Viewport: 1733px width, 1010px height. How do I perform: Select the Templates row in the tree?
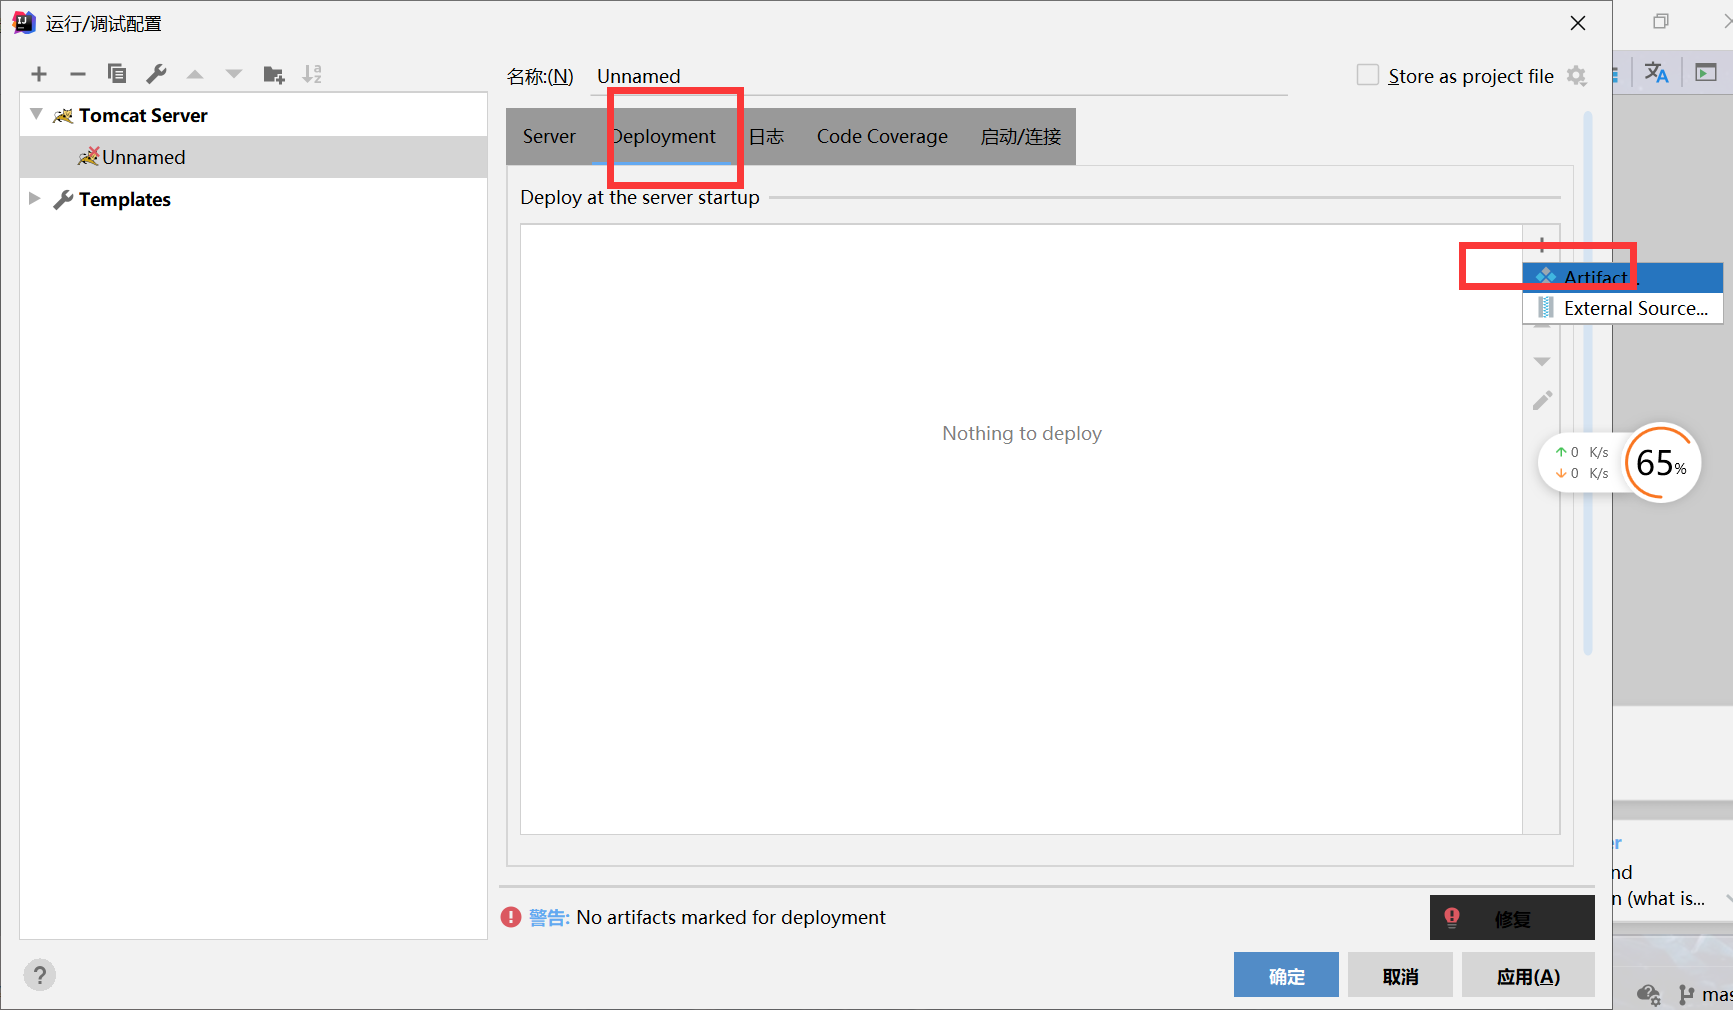pos(254,199)
